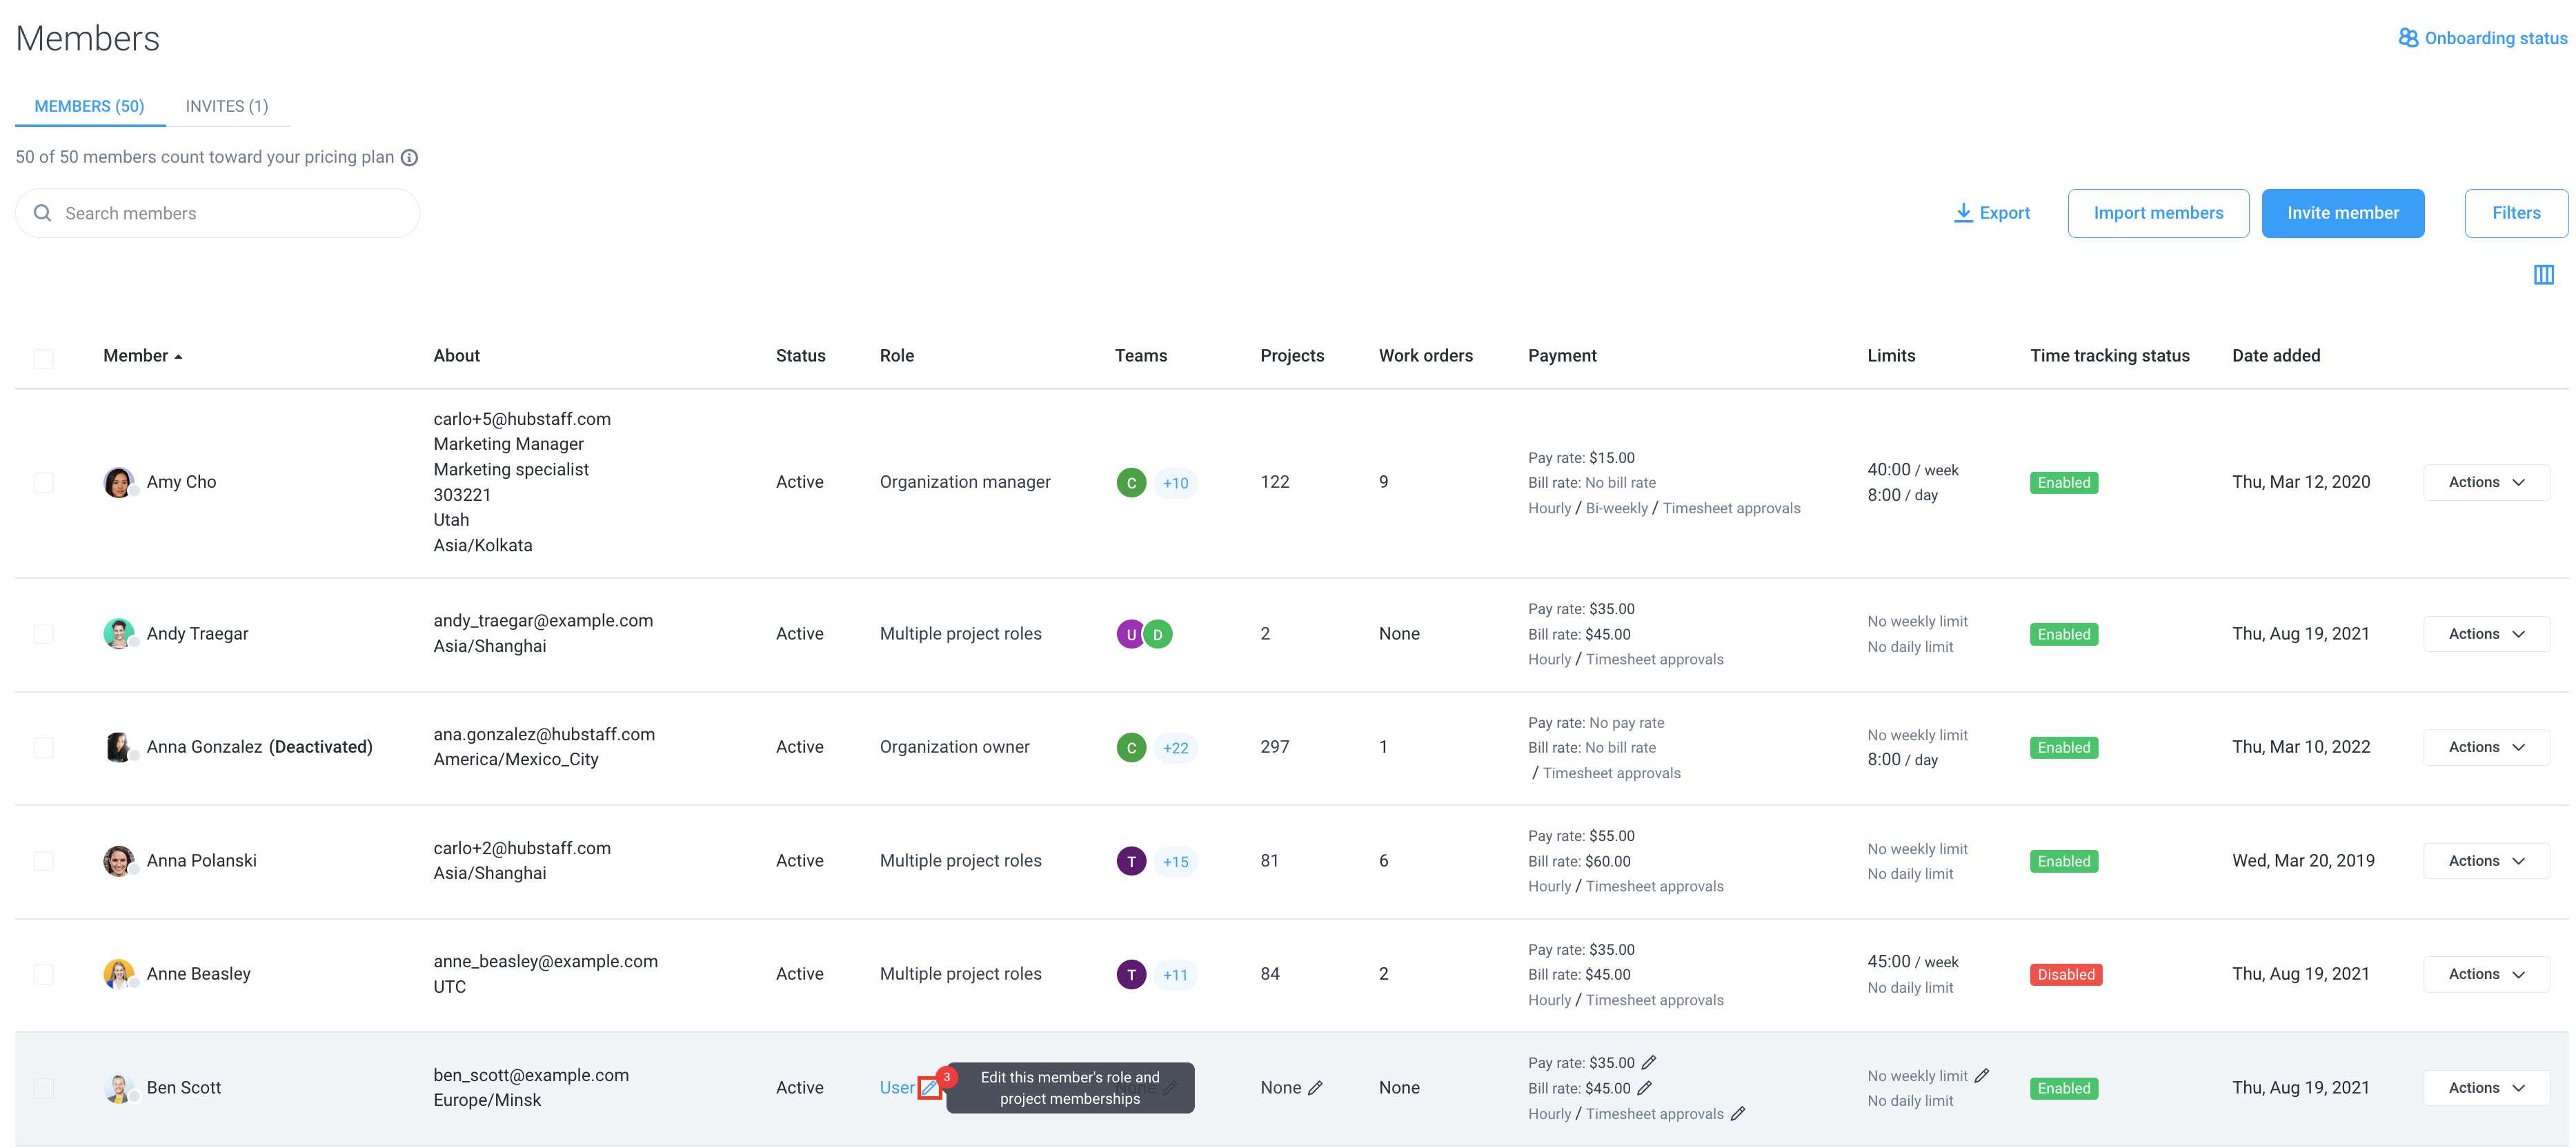Open the Members (50) tab

click(89, 106)
